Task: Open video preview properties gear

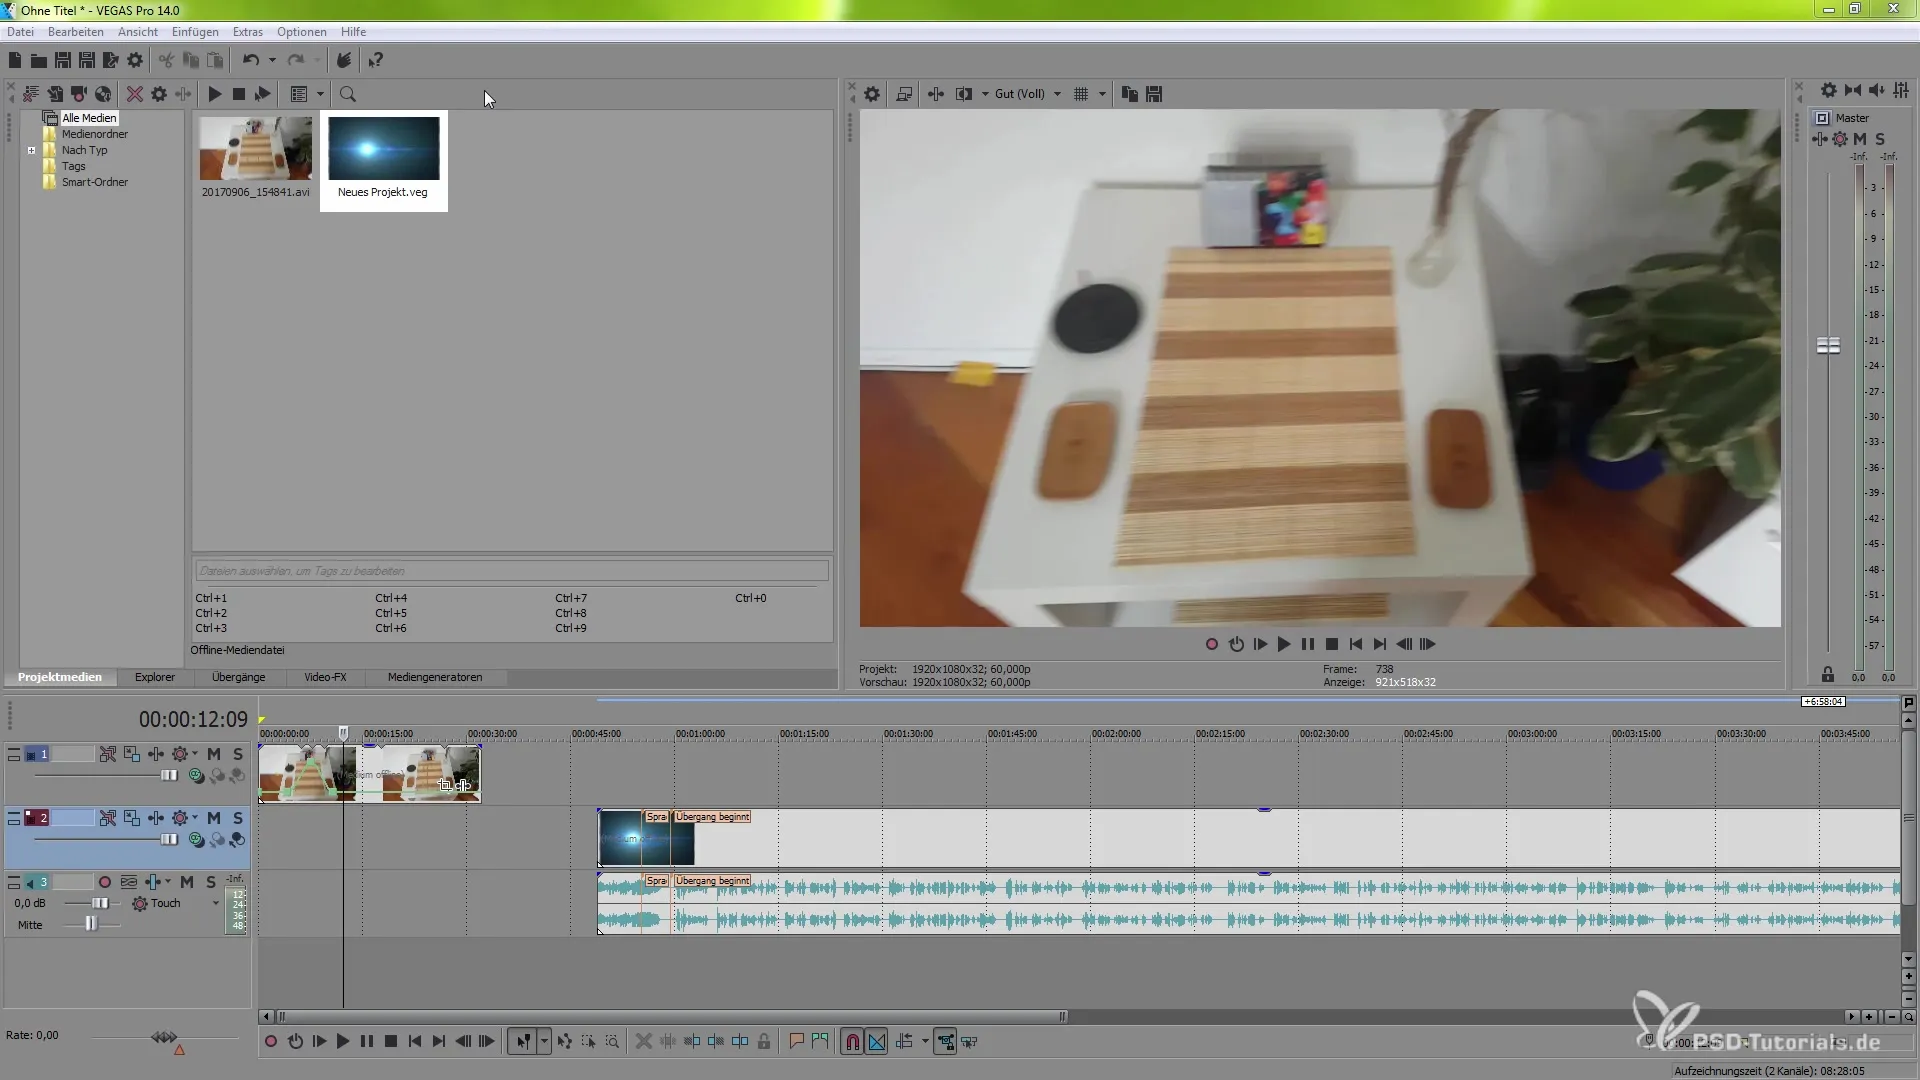Action: pyautogui.click(x=872, y=94)
